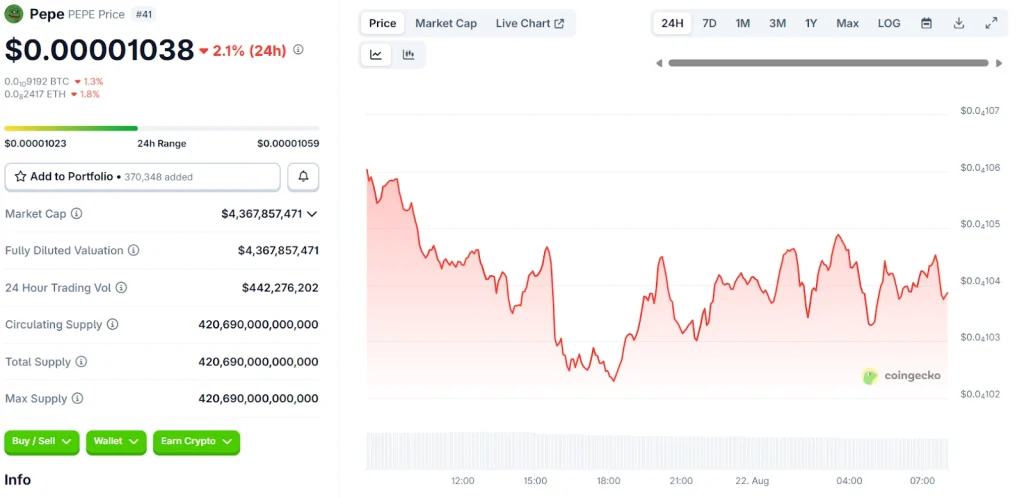Click the Pepe coin logo icon
Screen dimensions: 1024x498
click(14, 14)
